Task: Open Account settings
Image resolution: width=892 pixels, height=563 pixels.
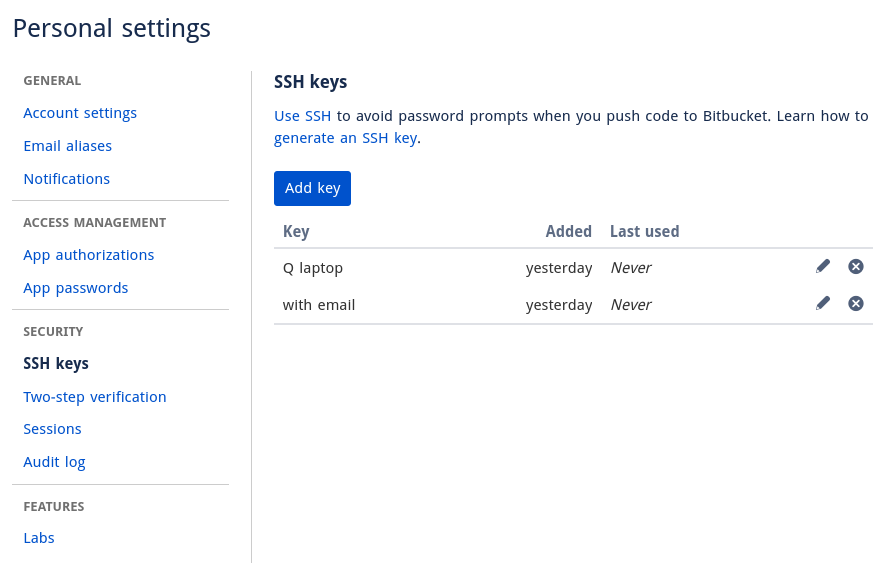Action: pyautogui.click(x=80, y=113)
